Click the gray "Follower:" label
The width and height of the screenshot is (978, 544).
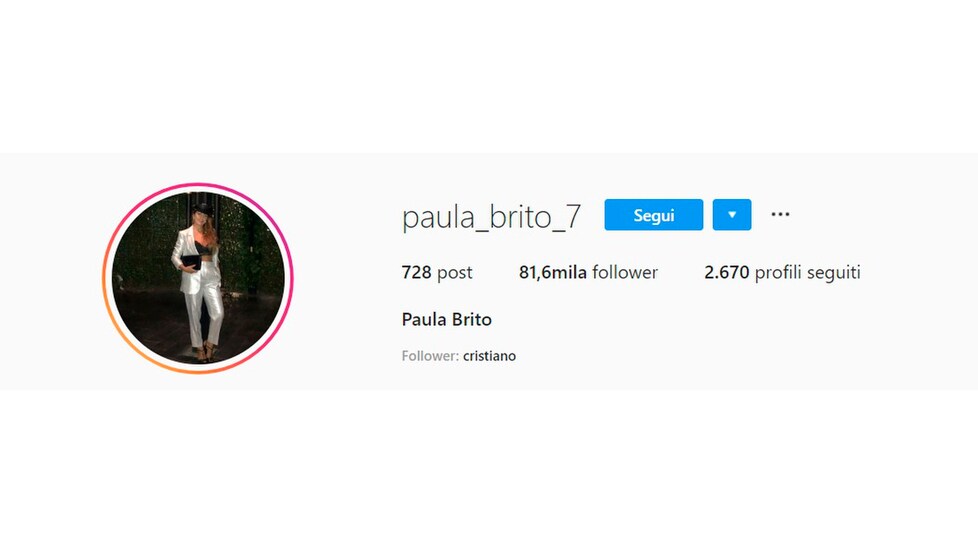pos(430,356)
